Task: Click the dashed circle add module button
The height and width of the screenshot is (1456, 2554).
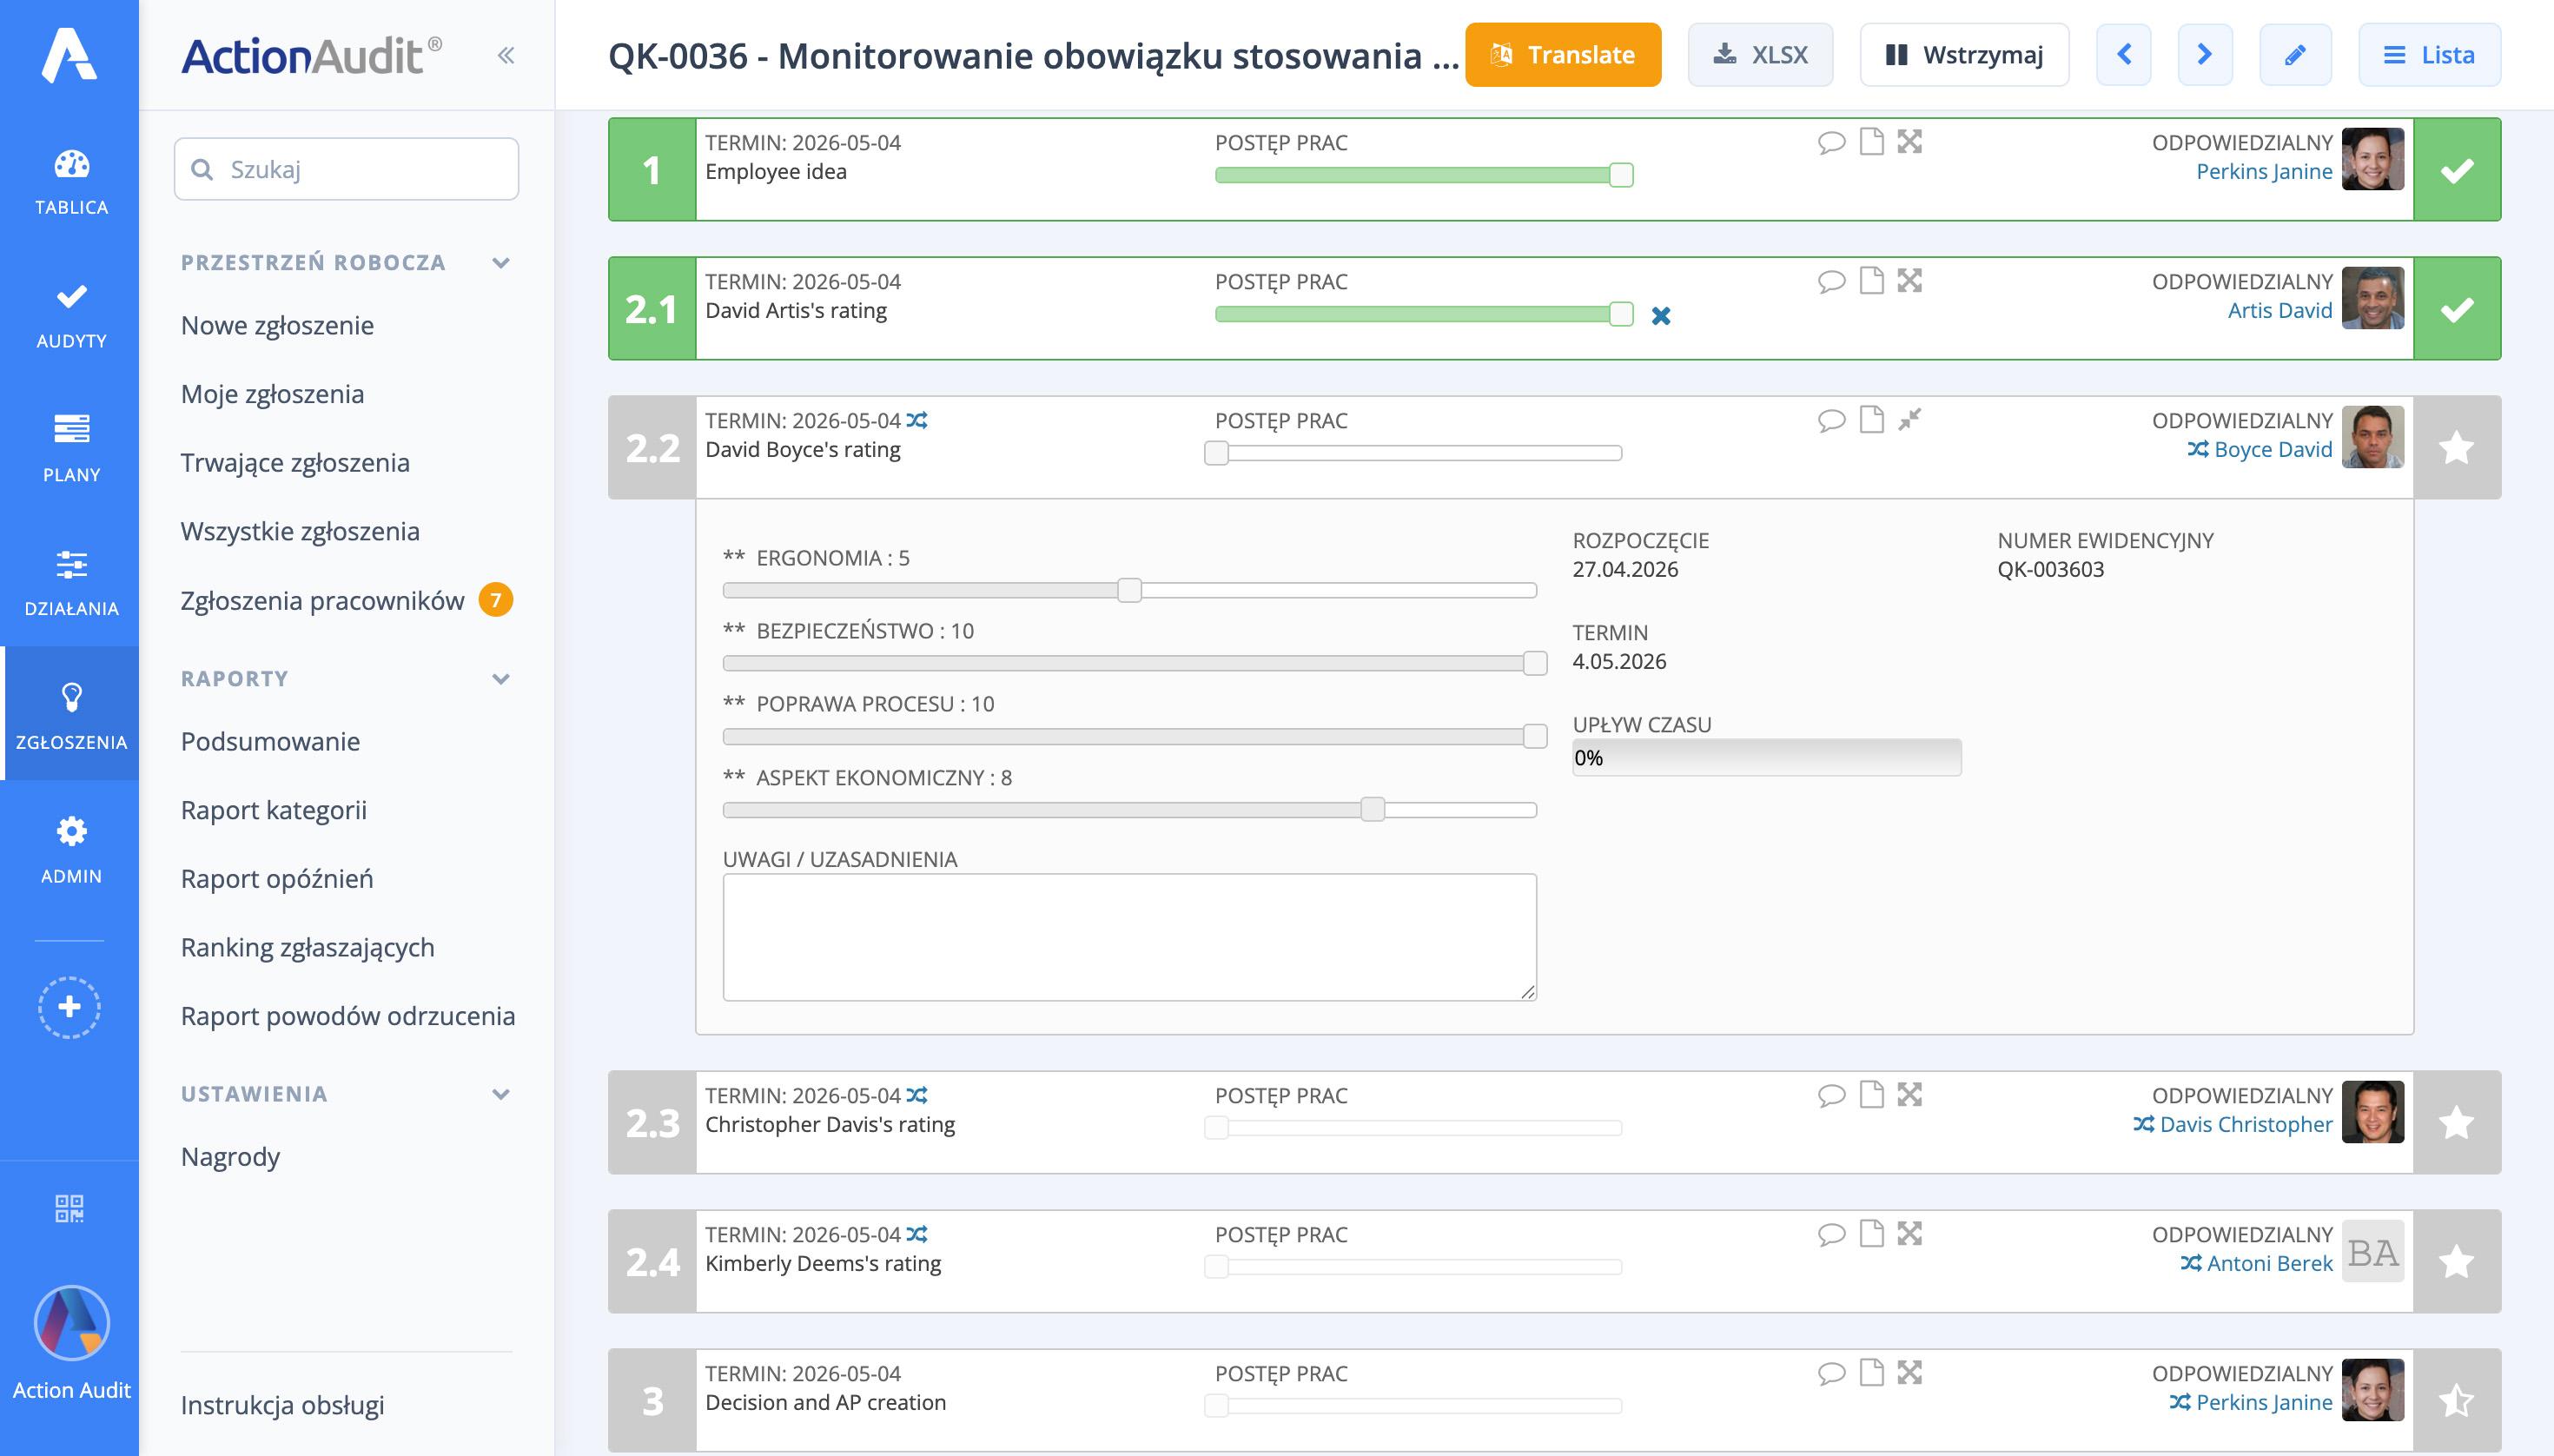Action: click(69, 1007)
